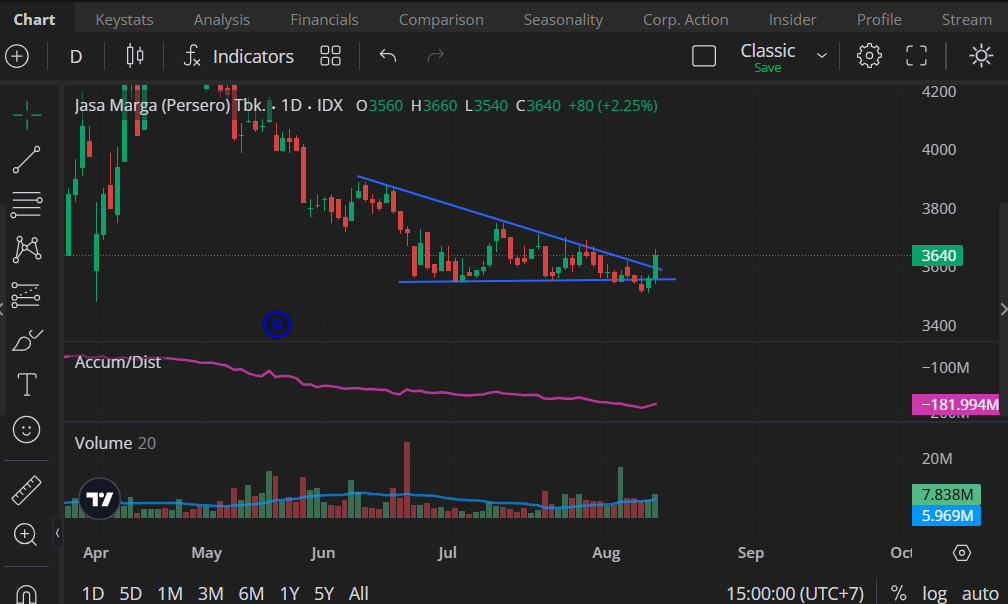Open the Financials tab
The height and width of the screenshot is (604, 1008).
coord(325,20)
